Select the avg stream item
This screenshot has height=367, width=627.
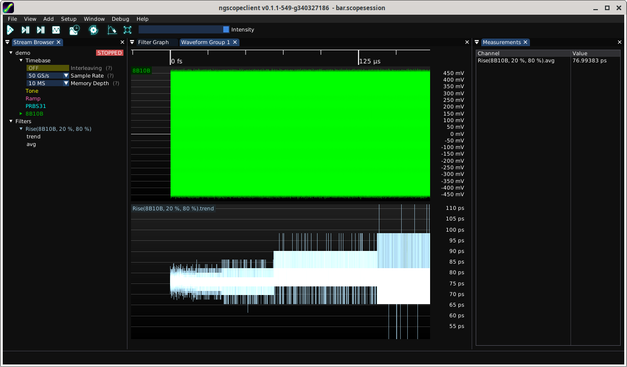coord(31,144)
